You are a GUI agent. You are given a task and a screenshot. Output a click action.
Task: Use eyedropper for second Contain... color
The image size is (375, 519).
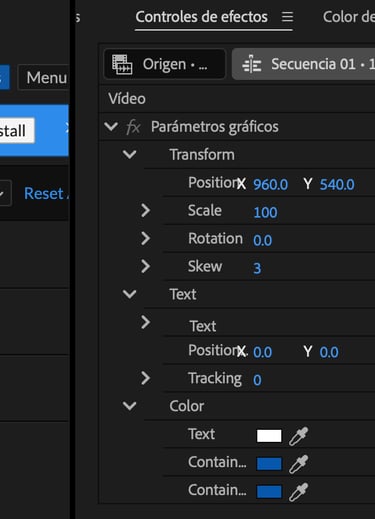[298, 492]
